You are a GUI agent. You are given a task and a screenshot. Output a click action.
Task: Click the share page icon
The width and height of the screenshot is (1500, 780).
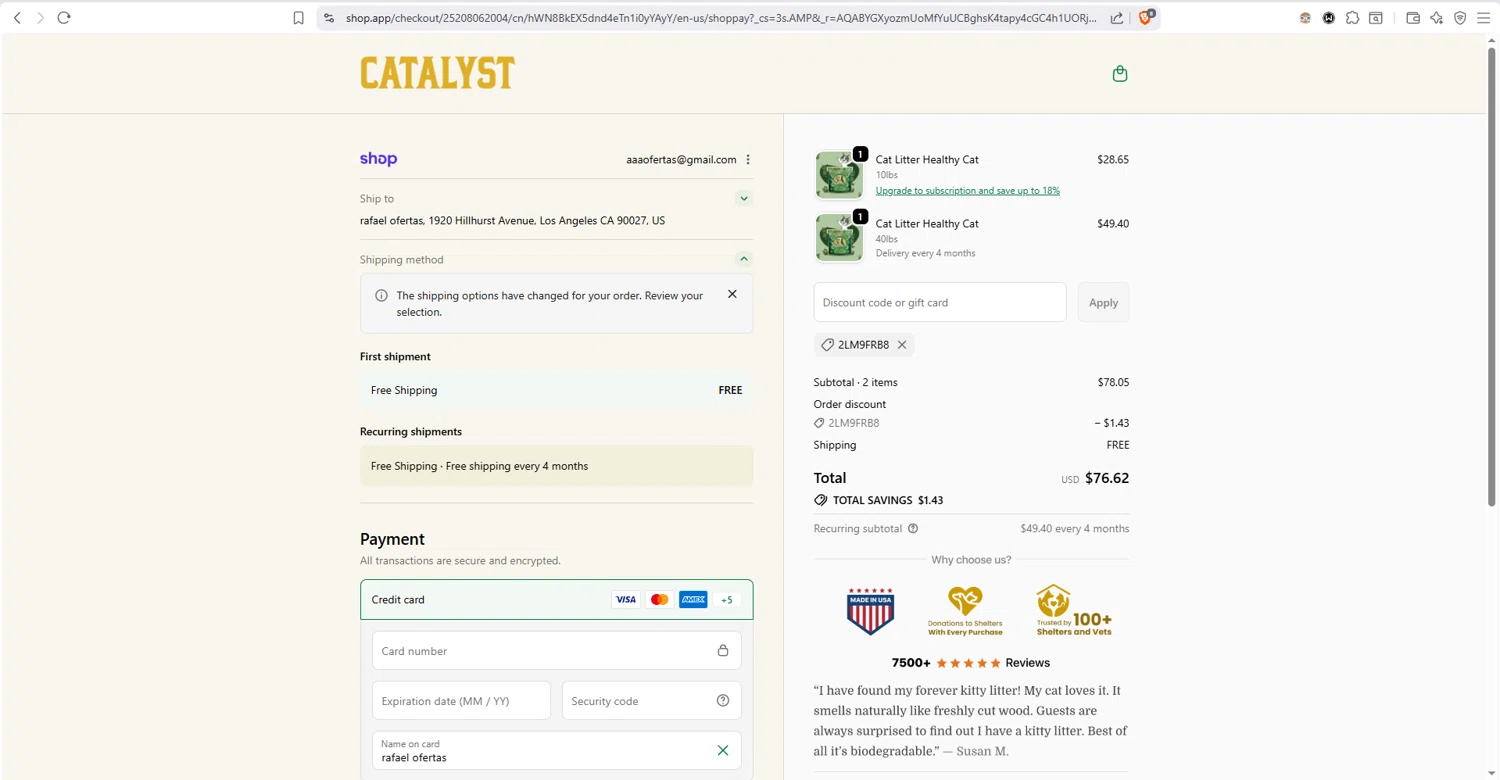[x=1117, y=18]
